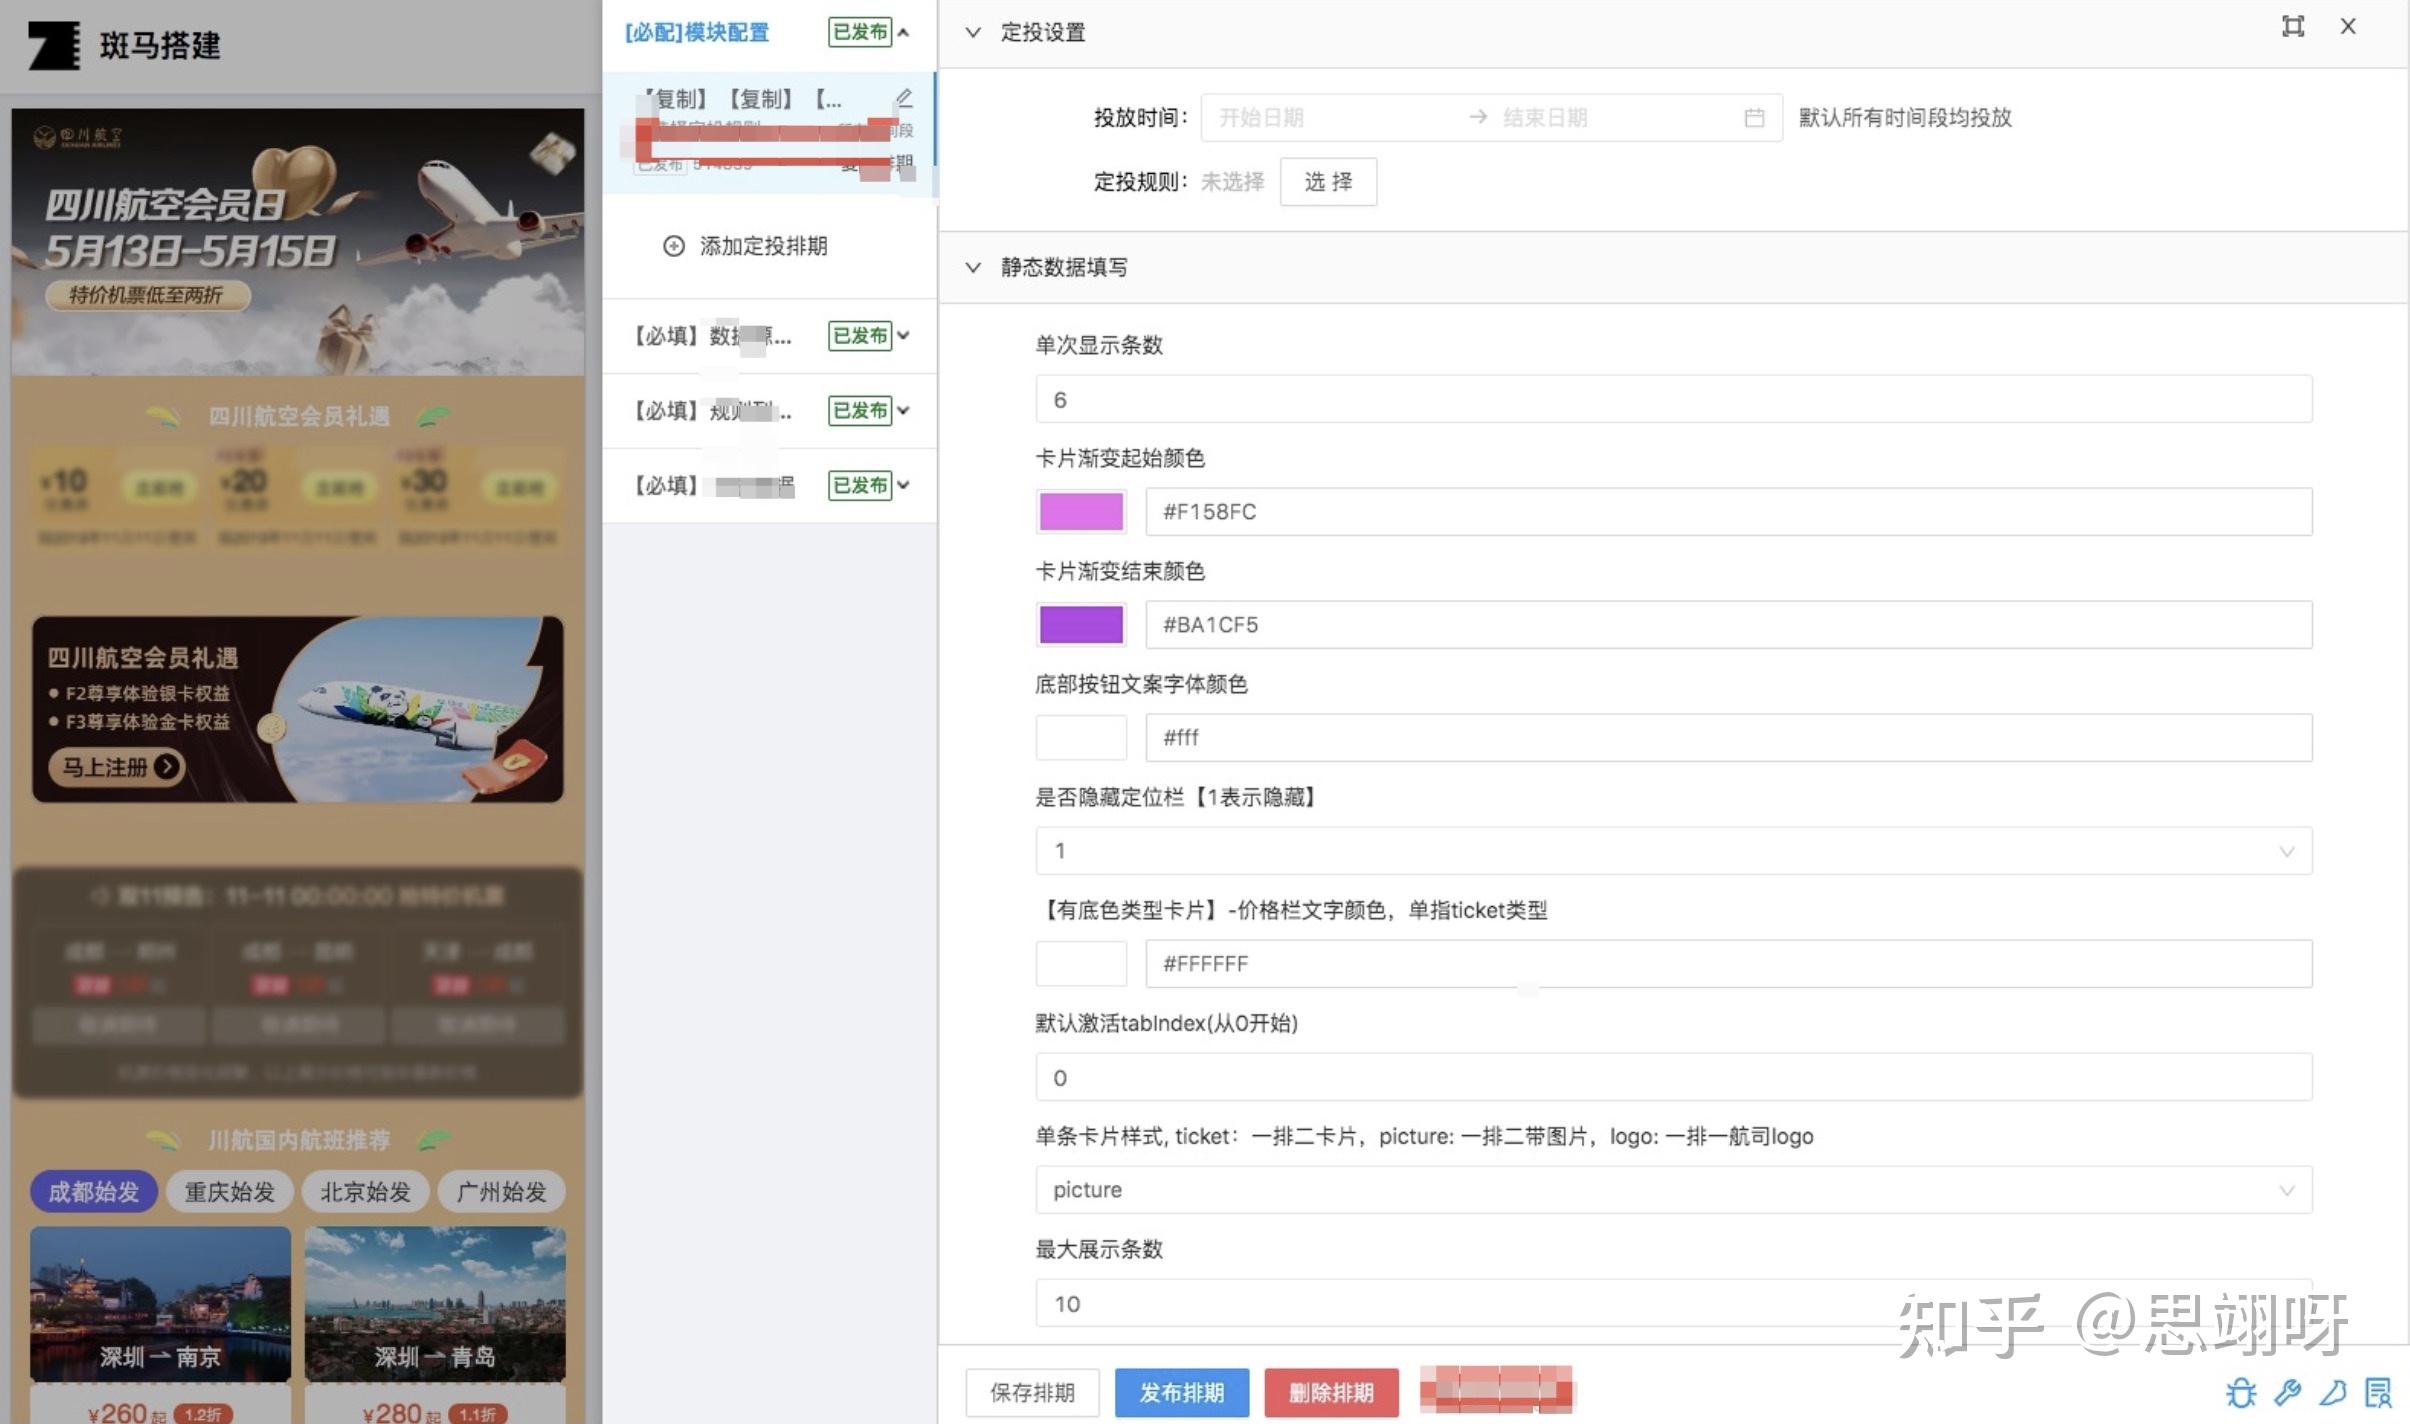Open the #F158FC gradient start color swatch

point(1081,512)
